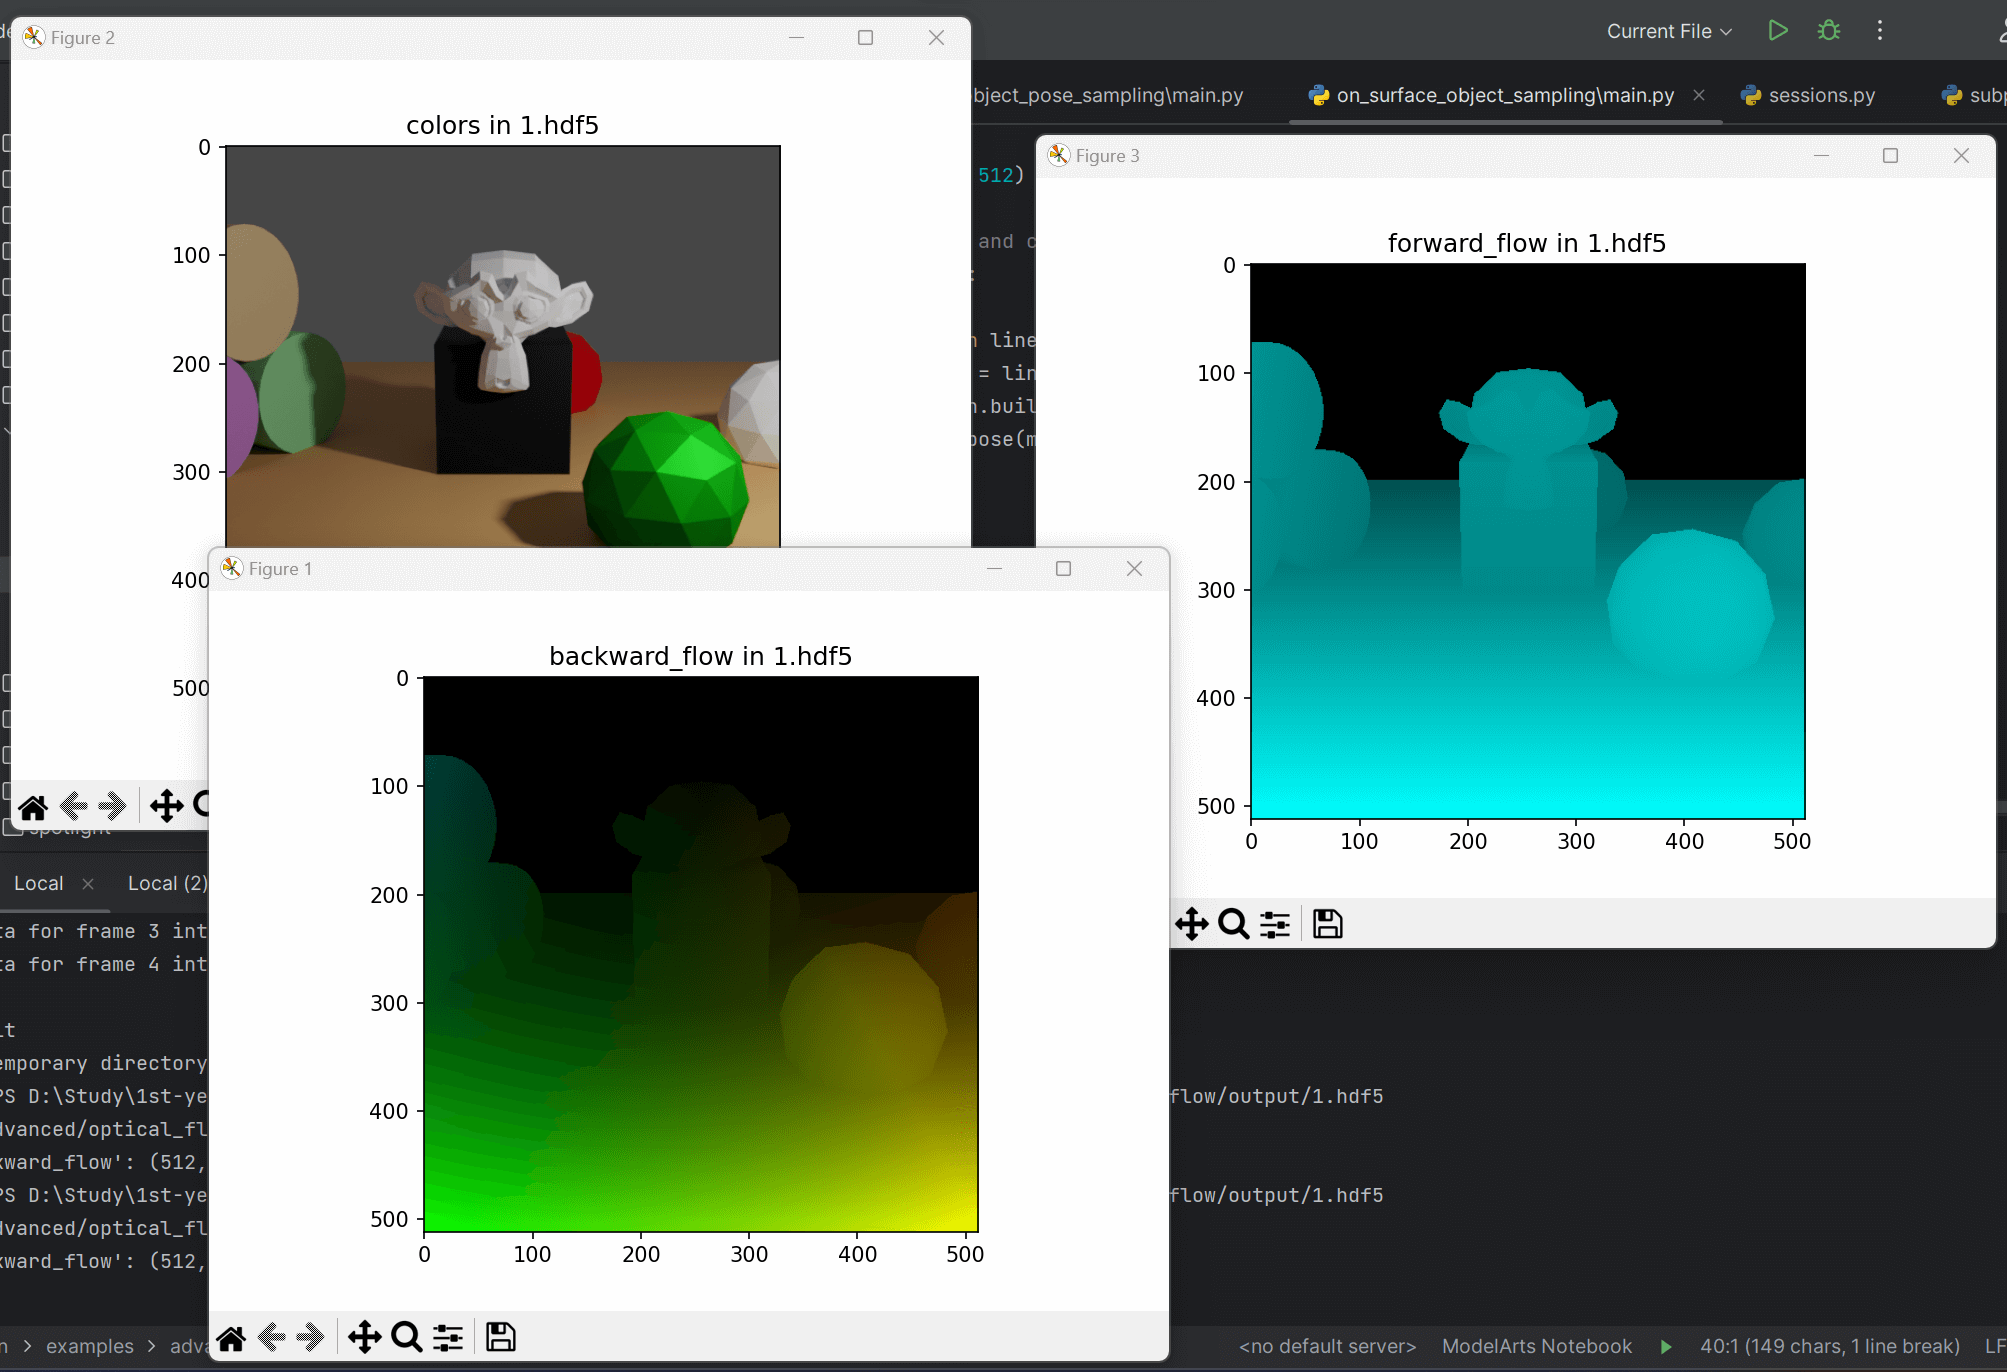Click the 'backward_flow in 1.hdf5' plot title
Screen dimensions: 2007x1372
coord(701,656)
